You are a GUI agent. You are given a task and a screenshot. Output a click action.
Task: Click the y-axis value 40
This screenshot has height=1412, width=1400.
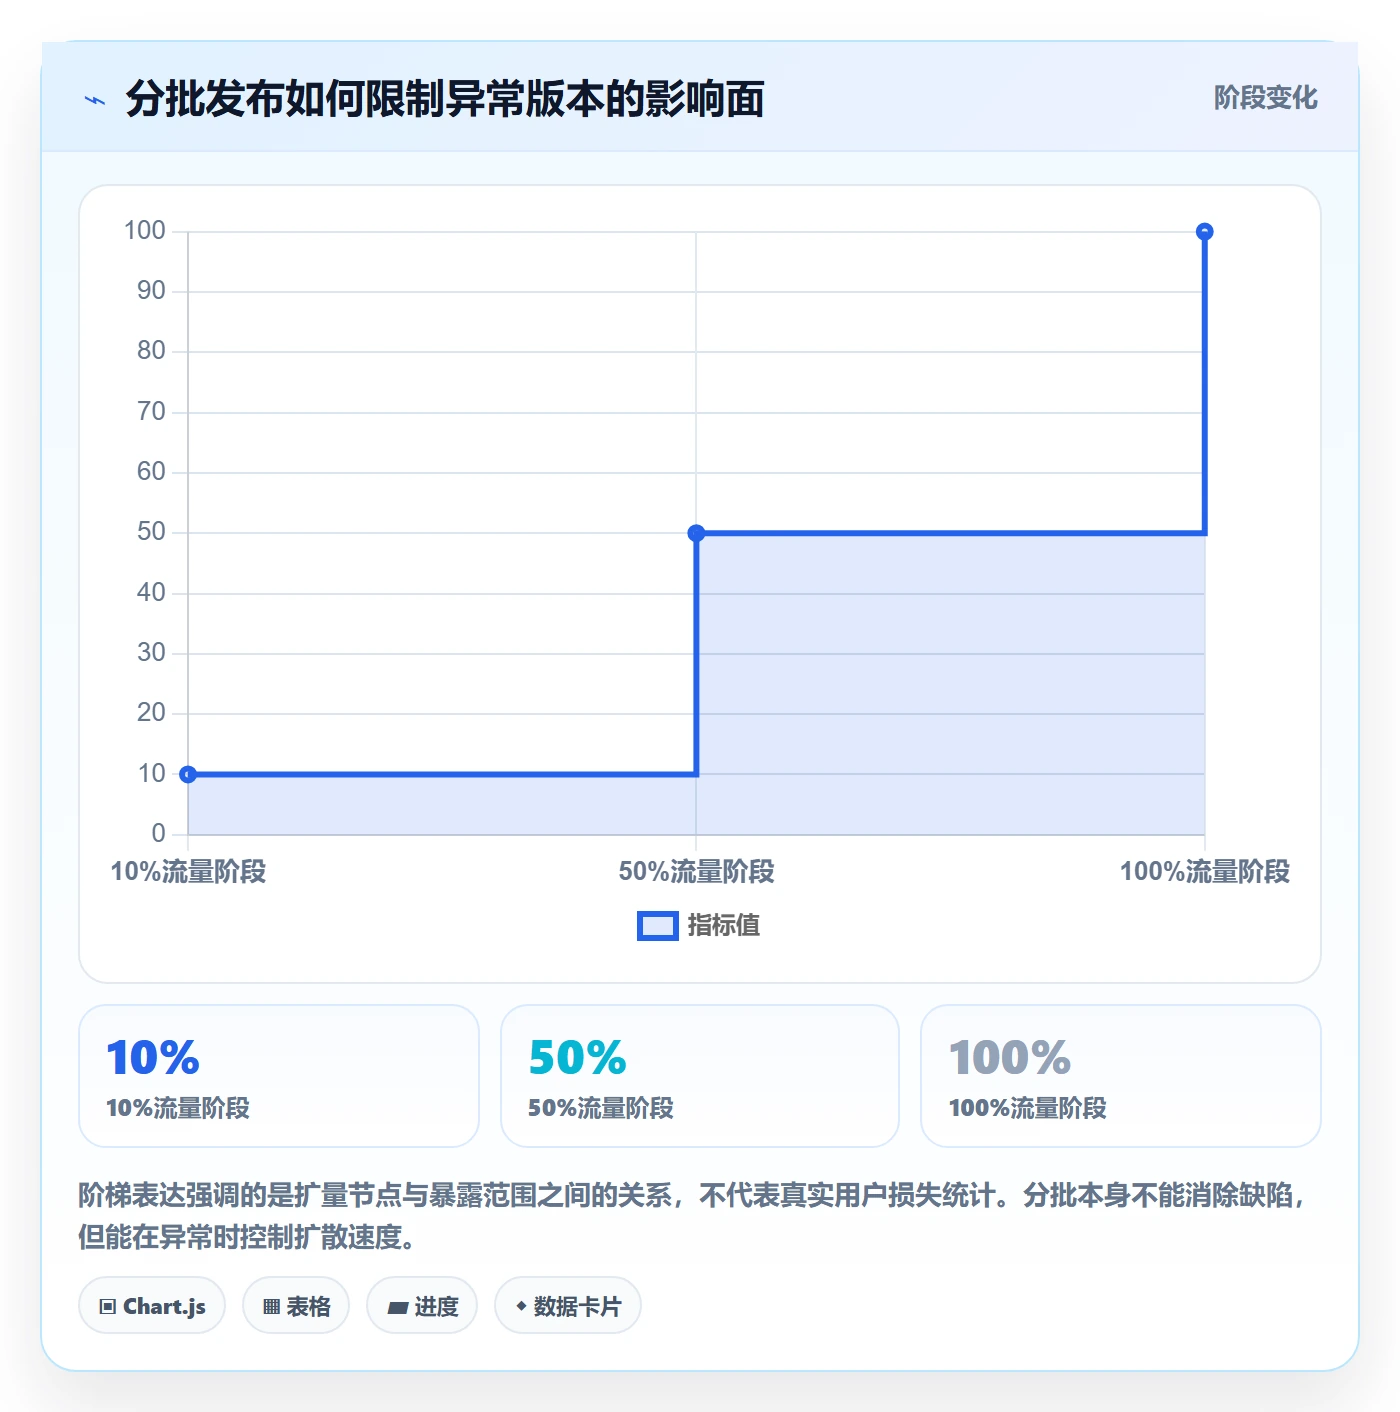coord(152,593)
